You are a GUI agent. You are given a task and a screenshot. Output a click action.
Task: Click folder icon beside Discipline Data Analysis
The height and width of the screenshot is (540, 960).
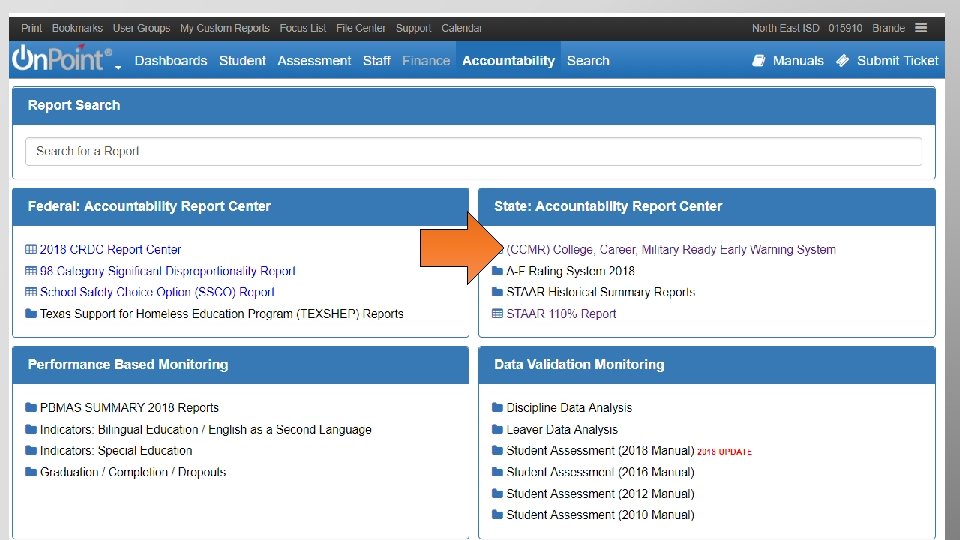(x=497, y=407)
